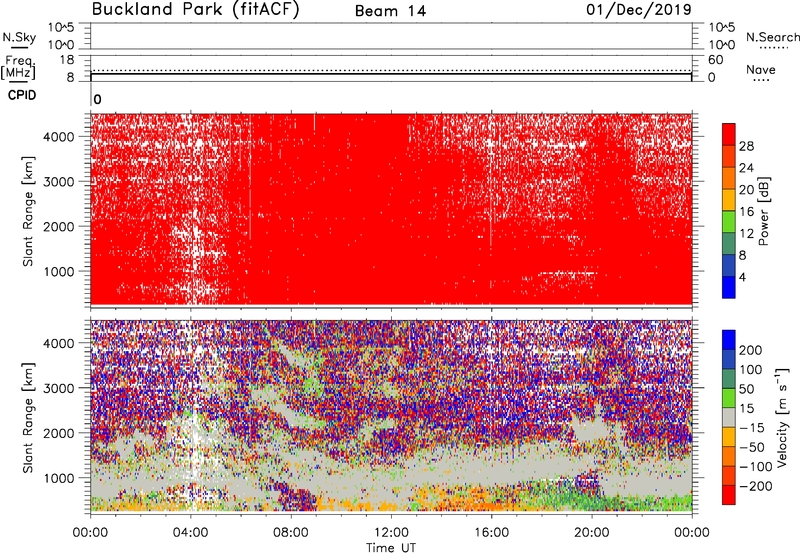Screen dimensions: 800x554
Task: Click the "4" tick on Power colorbar
Action: 743,277
